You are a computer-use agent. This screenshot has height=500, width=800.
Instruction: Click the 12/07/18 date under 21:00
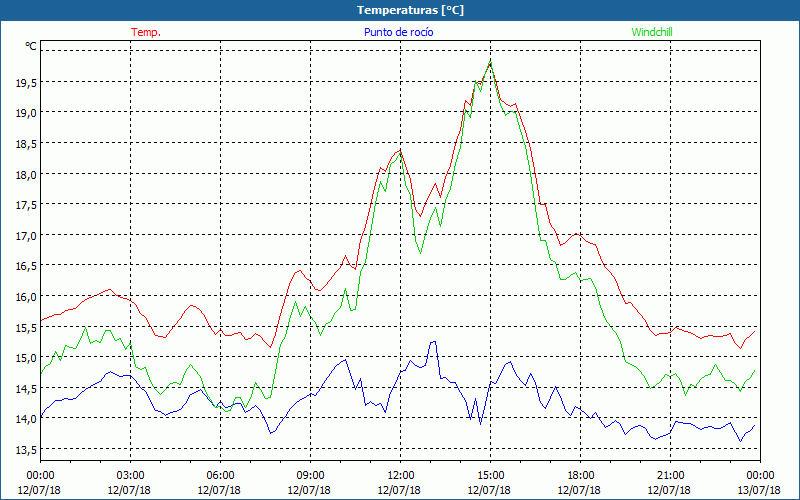point(669,490)
